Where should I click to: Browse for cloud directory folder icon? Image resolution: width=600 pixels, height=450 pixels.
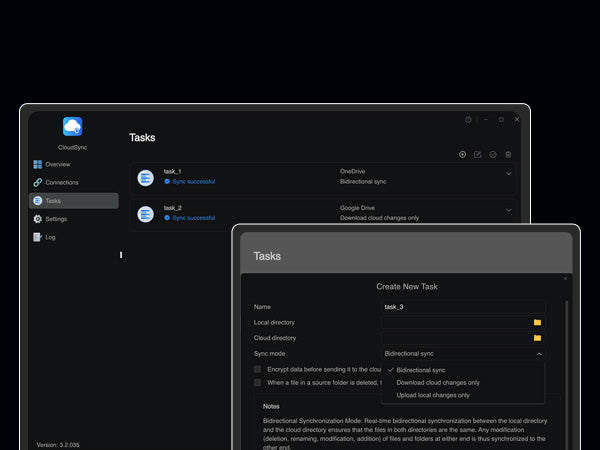click(537, 338)
